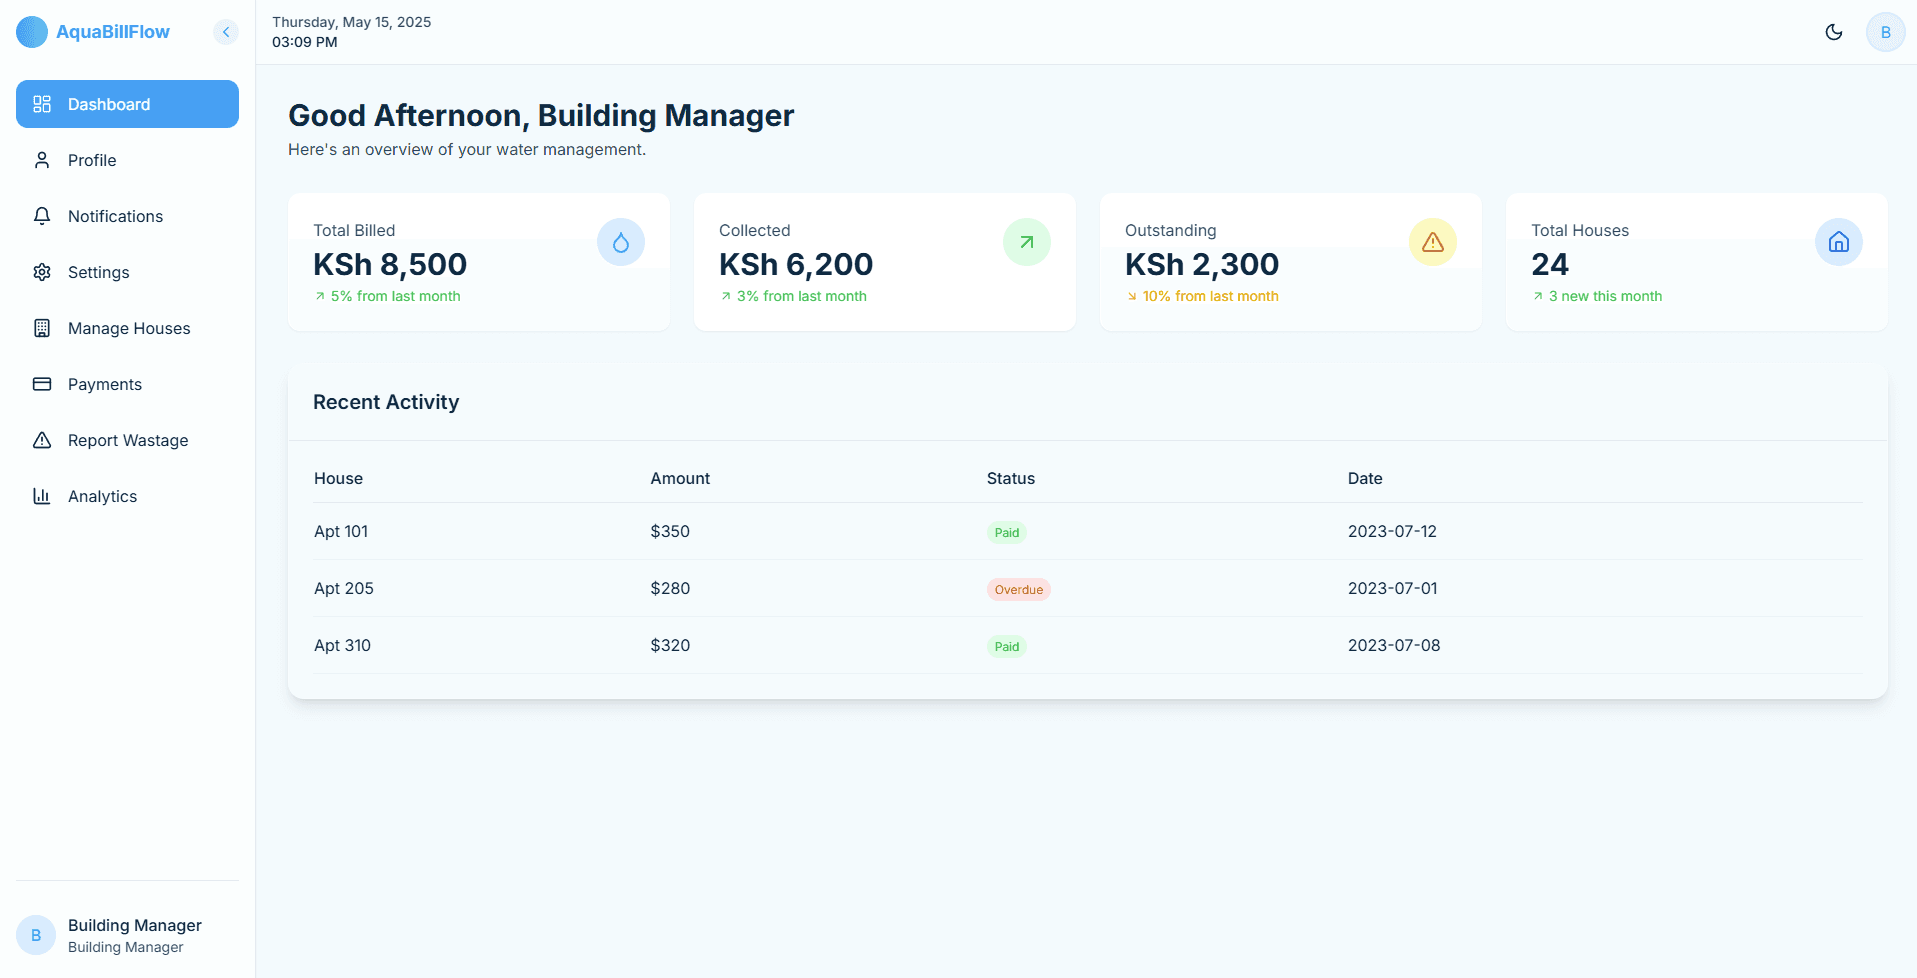
Task: Click the water droplet icon on Total Billed
Action: coord(620,242)
